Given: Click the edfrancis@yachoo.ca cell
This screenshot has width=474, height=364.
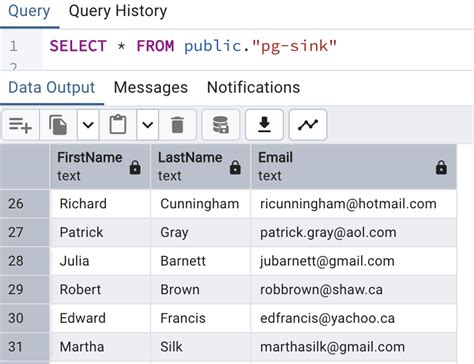Looking at the screenshot, I should (x=353, y=318).
